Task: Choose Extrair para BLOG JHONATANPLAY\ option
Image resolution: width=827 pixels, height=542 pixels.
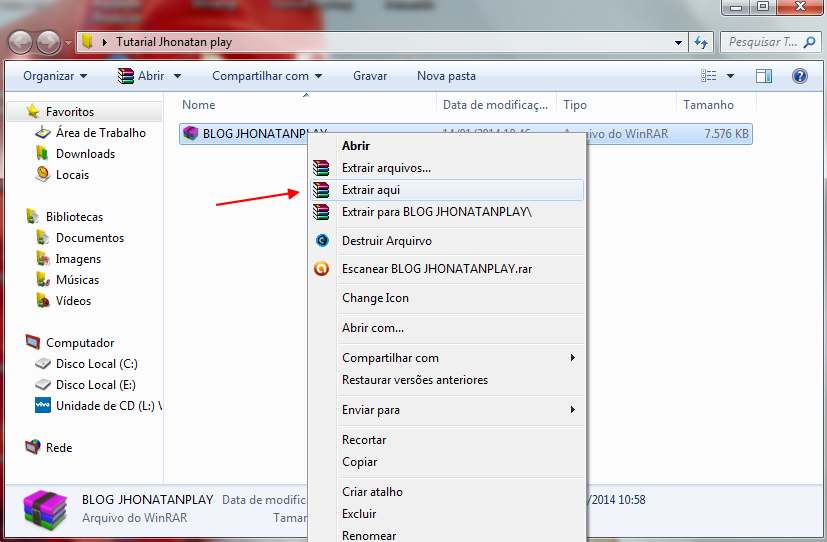Action: (447, 212)
